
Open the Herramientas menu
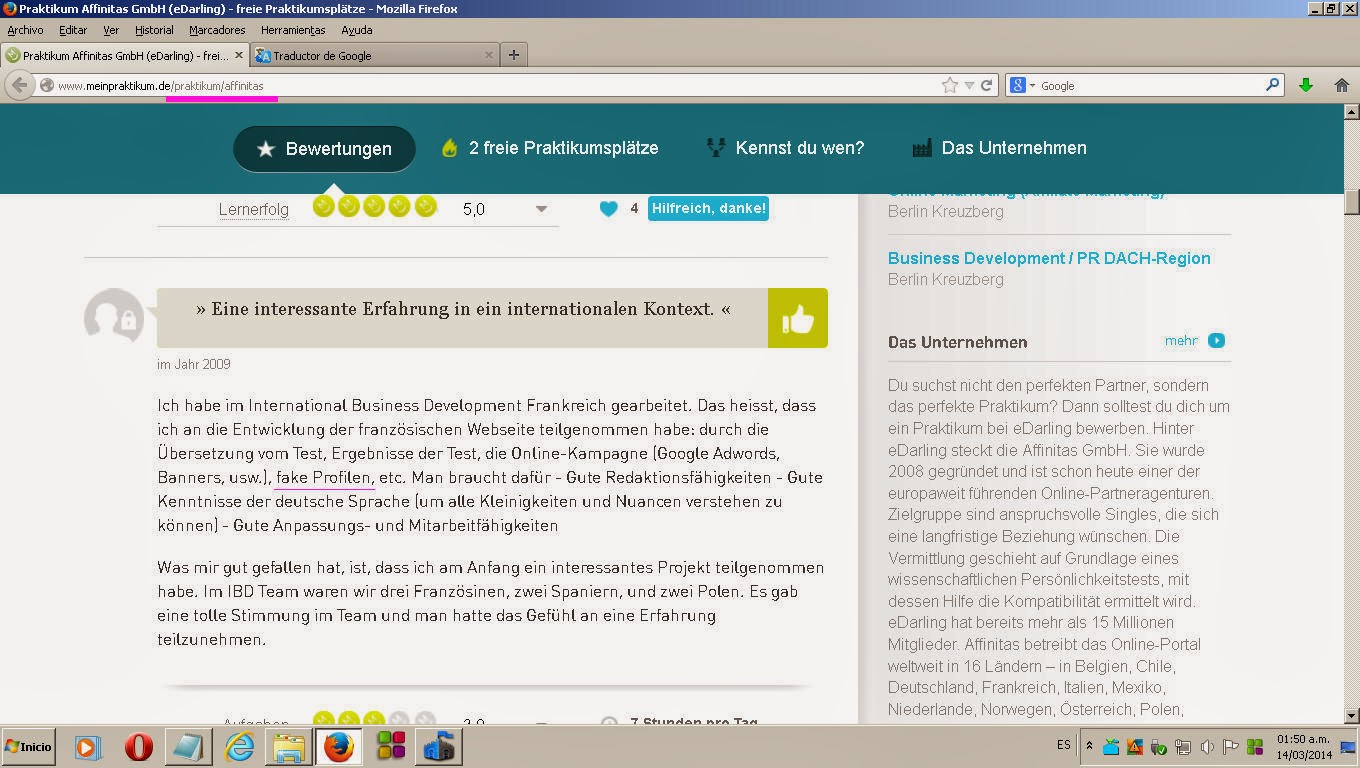(293, 30)
